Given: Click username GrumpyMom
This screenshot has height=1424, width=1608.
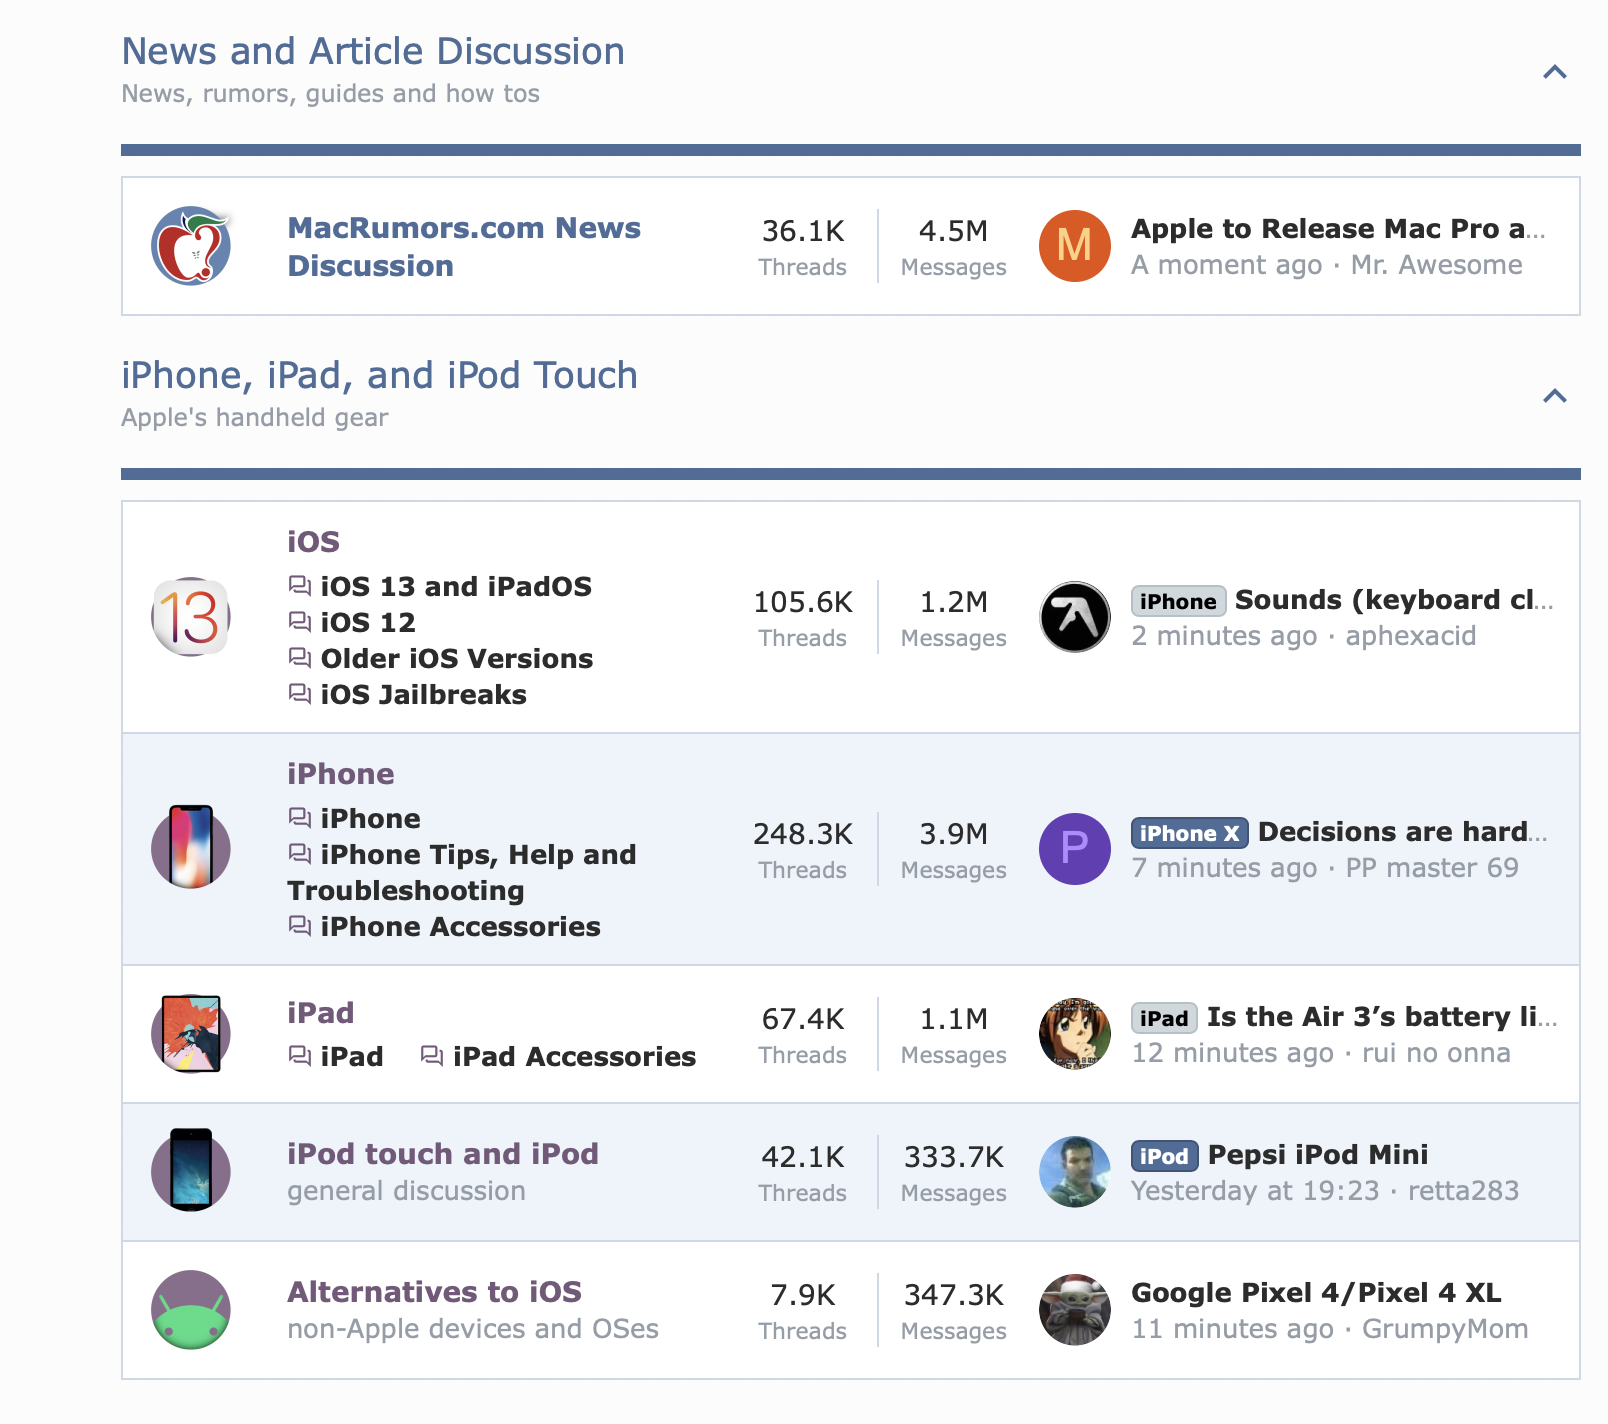Looking at the screenshot, I should pyautogui.click(x=1445, y=1328).
